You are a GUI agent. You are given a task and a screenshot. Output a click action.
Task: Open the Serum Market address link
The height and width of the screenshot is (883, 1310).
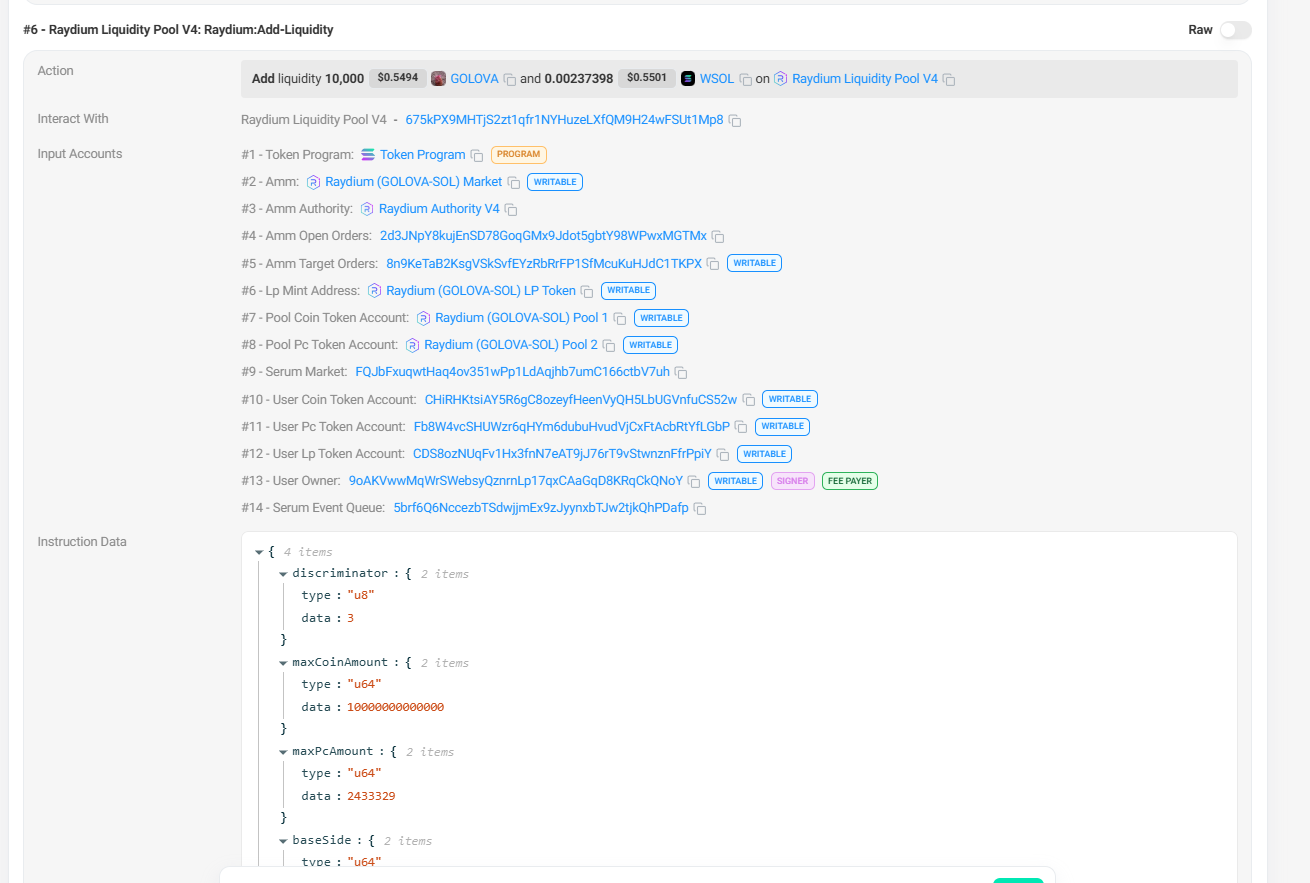513,372
